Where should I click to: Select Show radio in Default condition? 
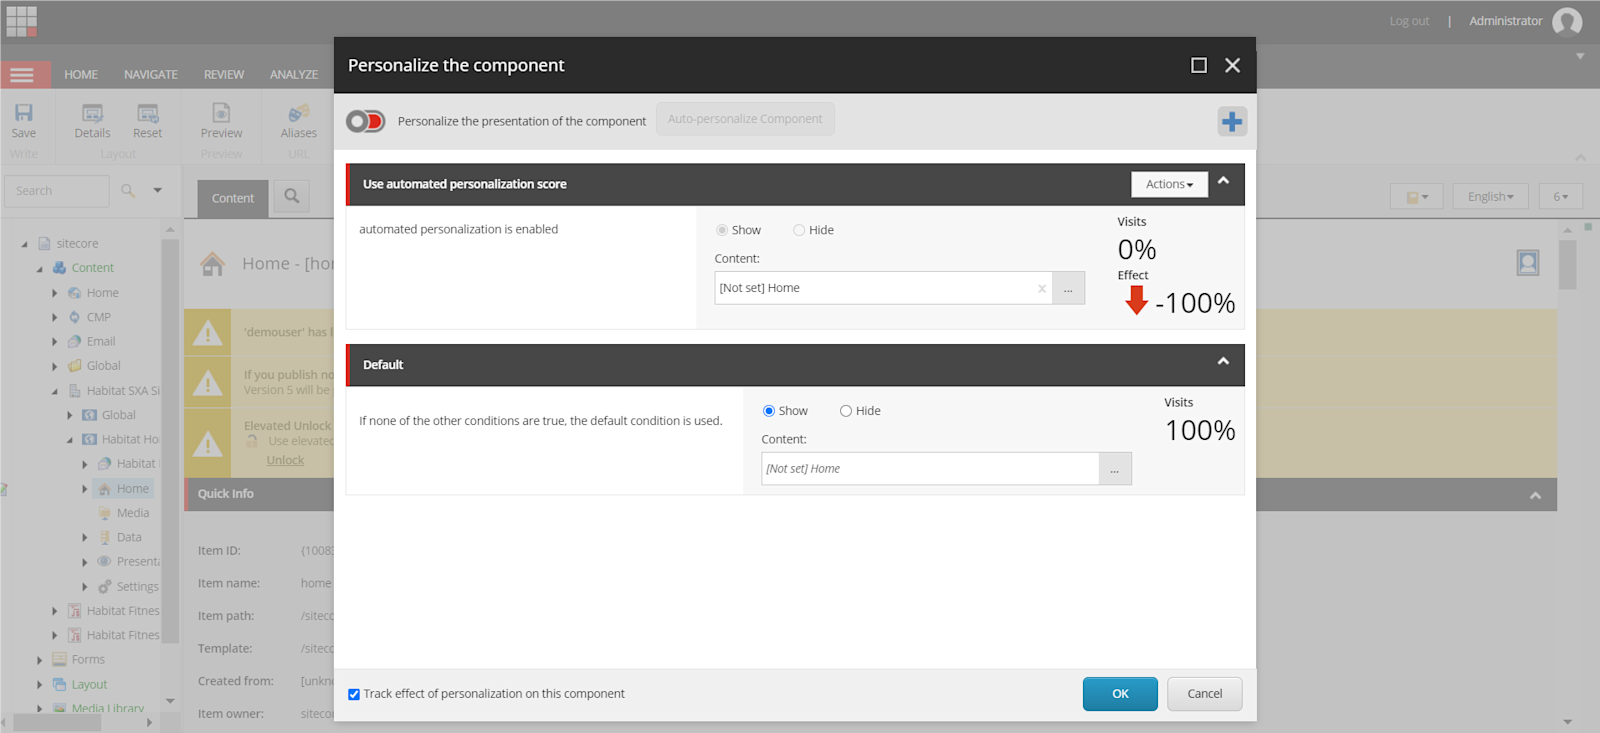point(769,411)
